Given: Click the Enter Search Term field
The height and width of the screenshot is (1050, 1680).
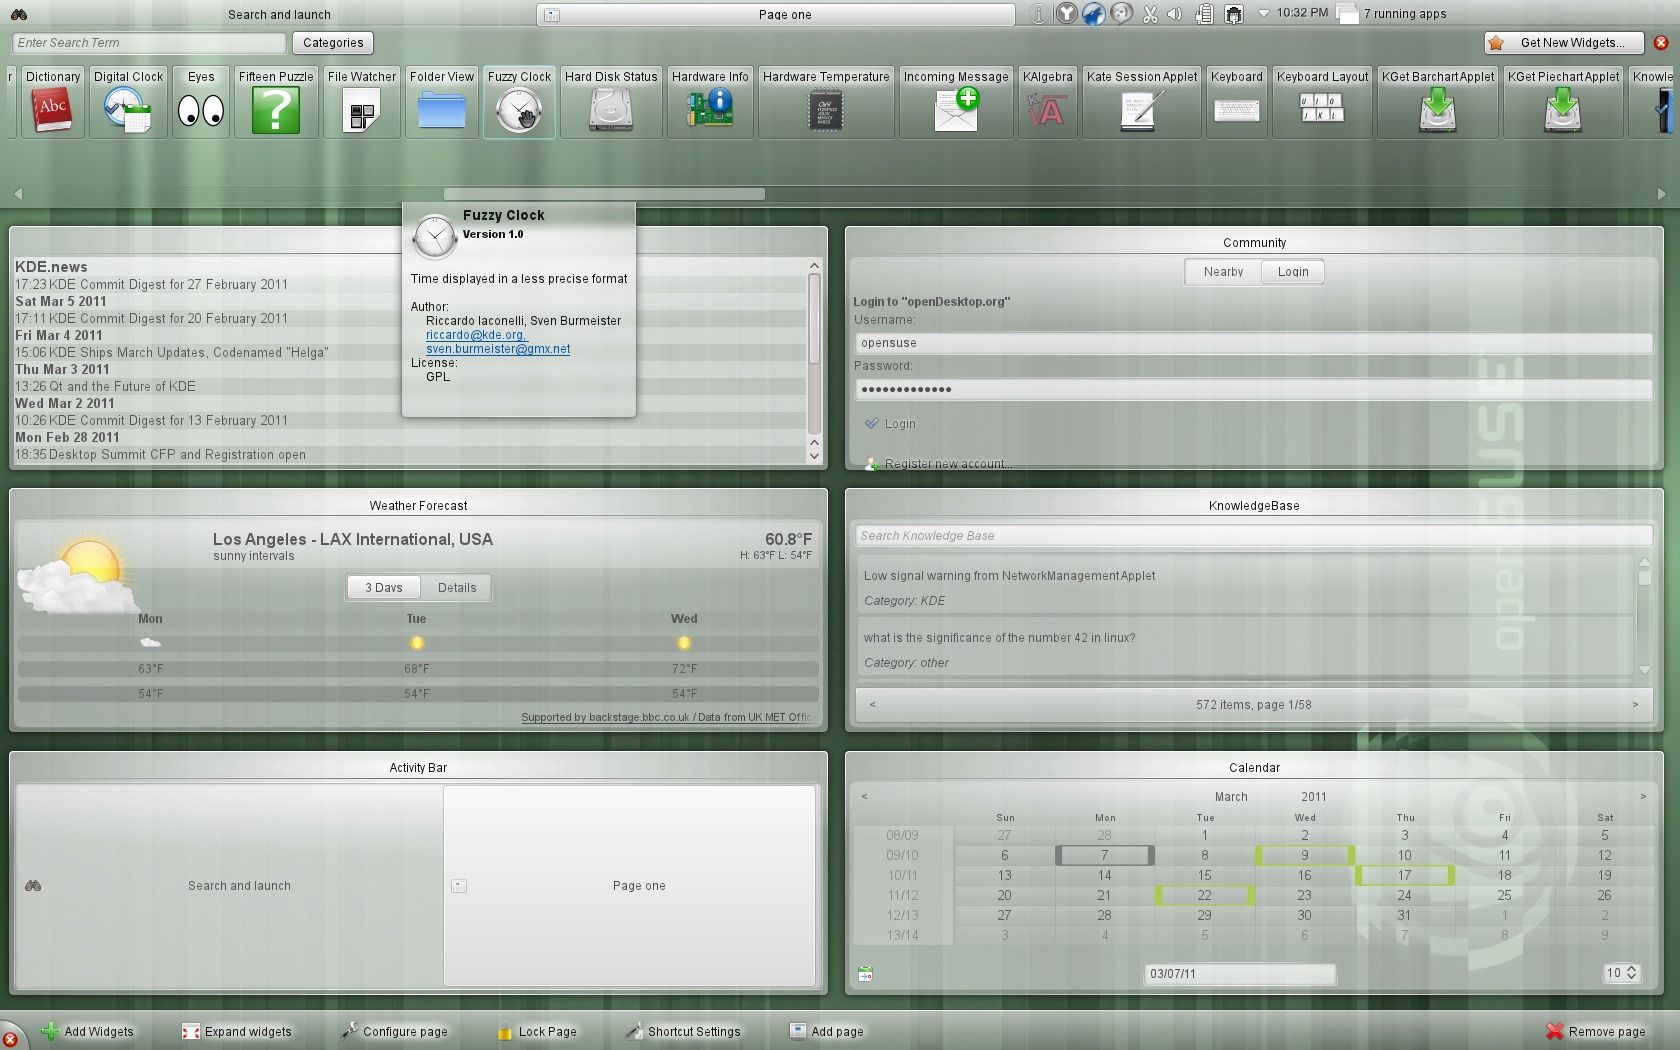Looking at the screenshot, I should click(x=150, y=43).
